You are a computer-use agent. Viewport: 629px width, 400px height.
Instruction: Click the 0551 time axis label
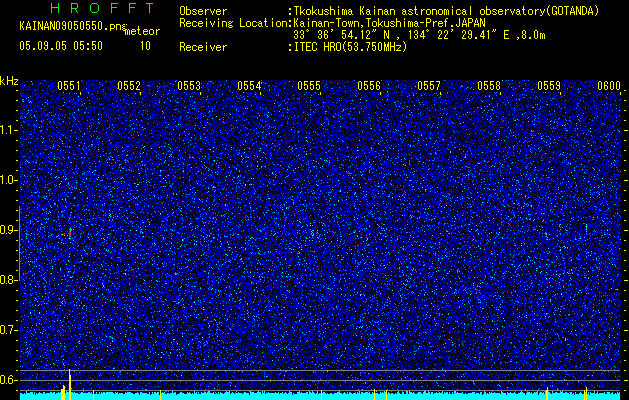pos(69,86)
